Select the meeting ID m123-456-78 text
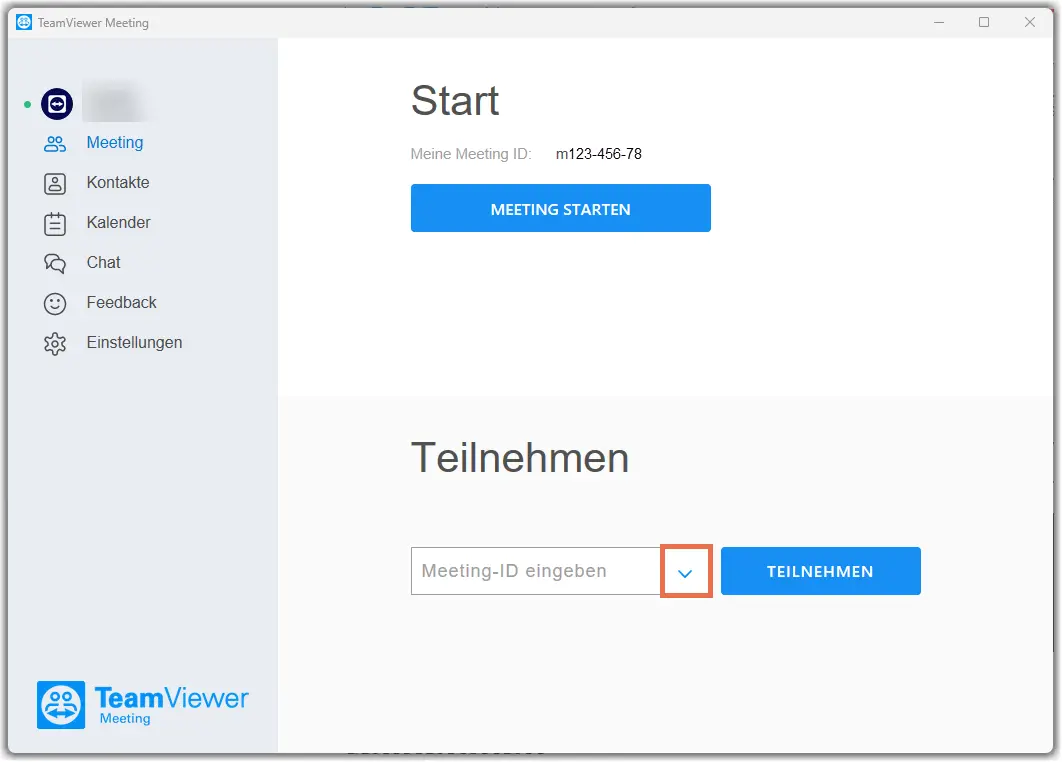This screenshot has height=762, width=1062. 599,154
